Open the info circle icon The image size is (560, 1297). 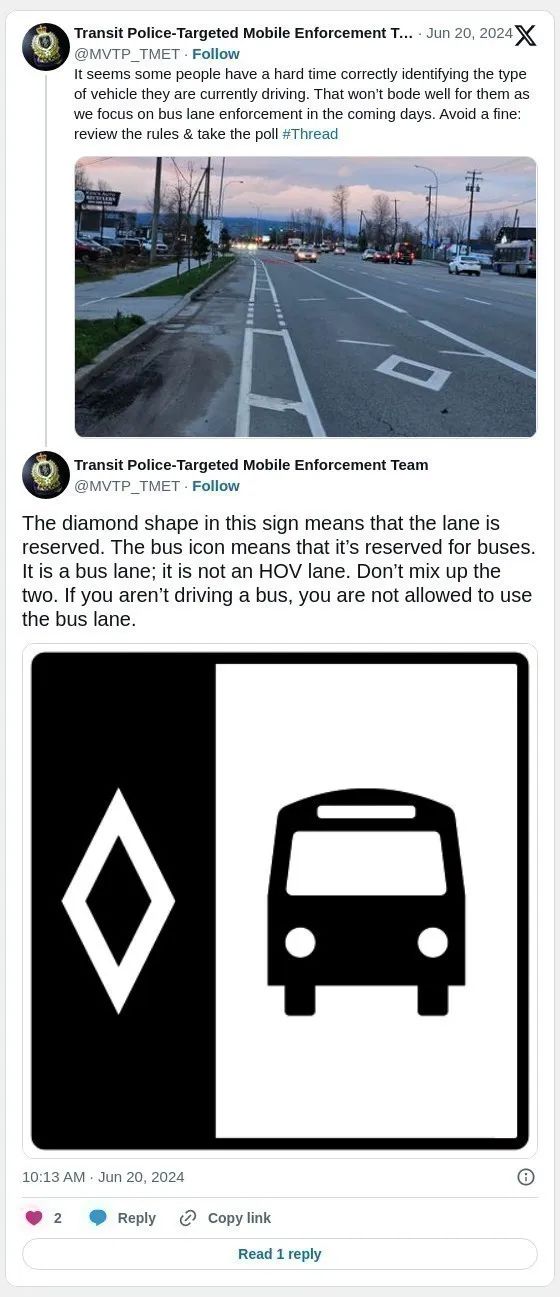[526, 1177]
